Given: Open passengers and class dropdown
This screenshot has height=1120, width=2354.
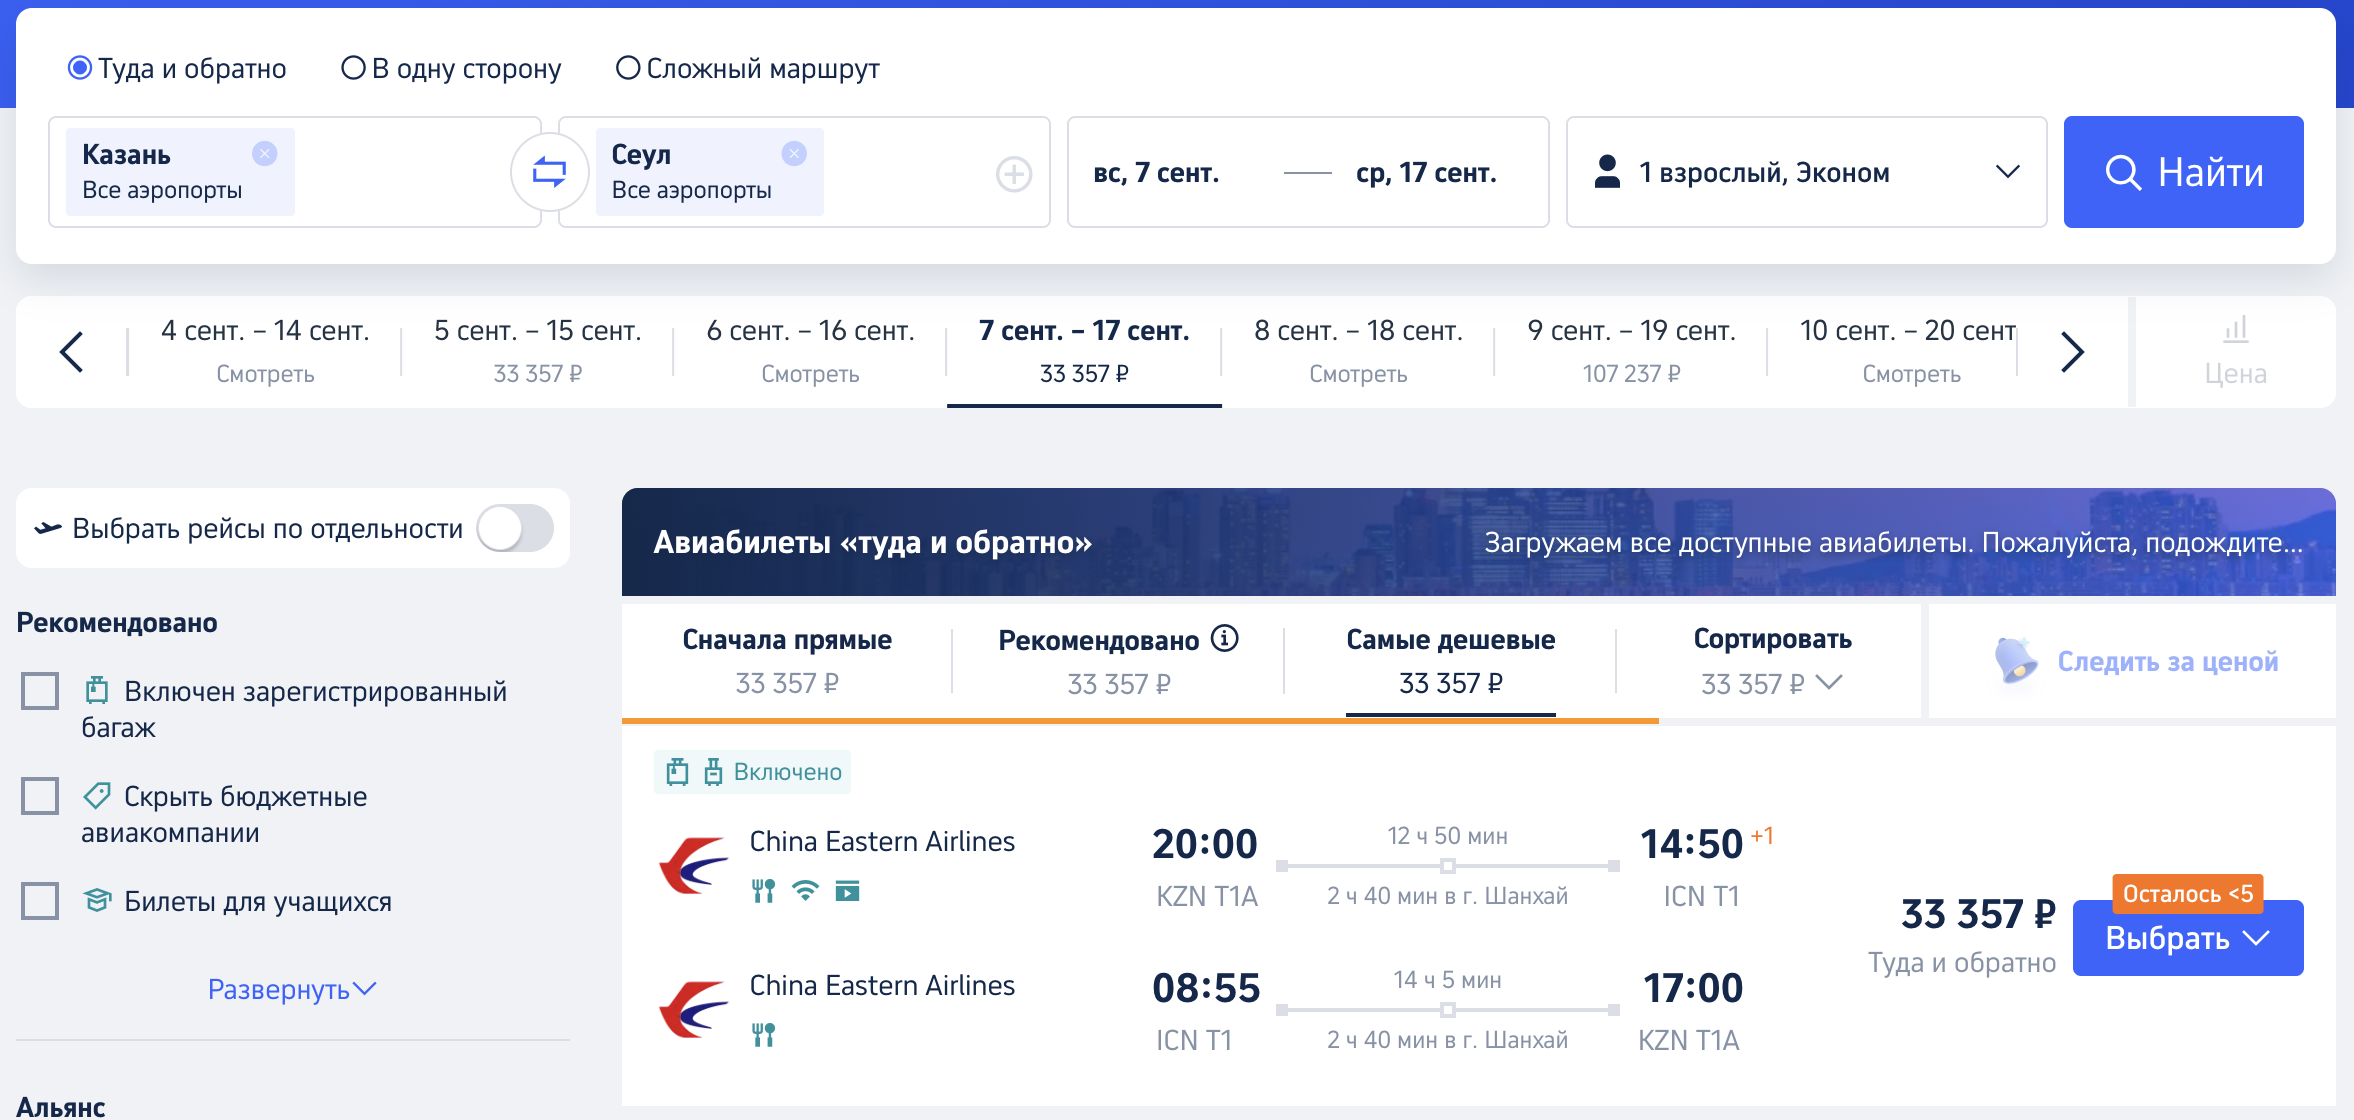Looking at the screenshot, I should (x=1807, y=172).
